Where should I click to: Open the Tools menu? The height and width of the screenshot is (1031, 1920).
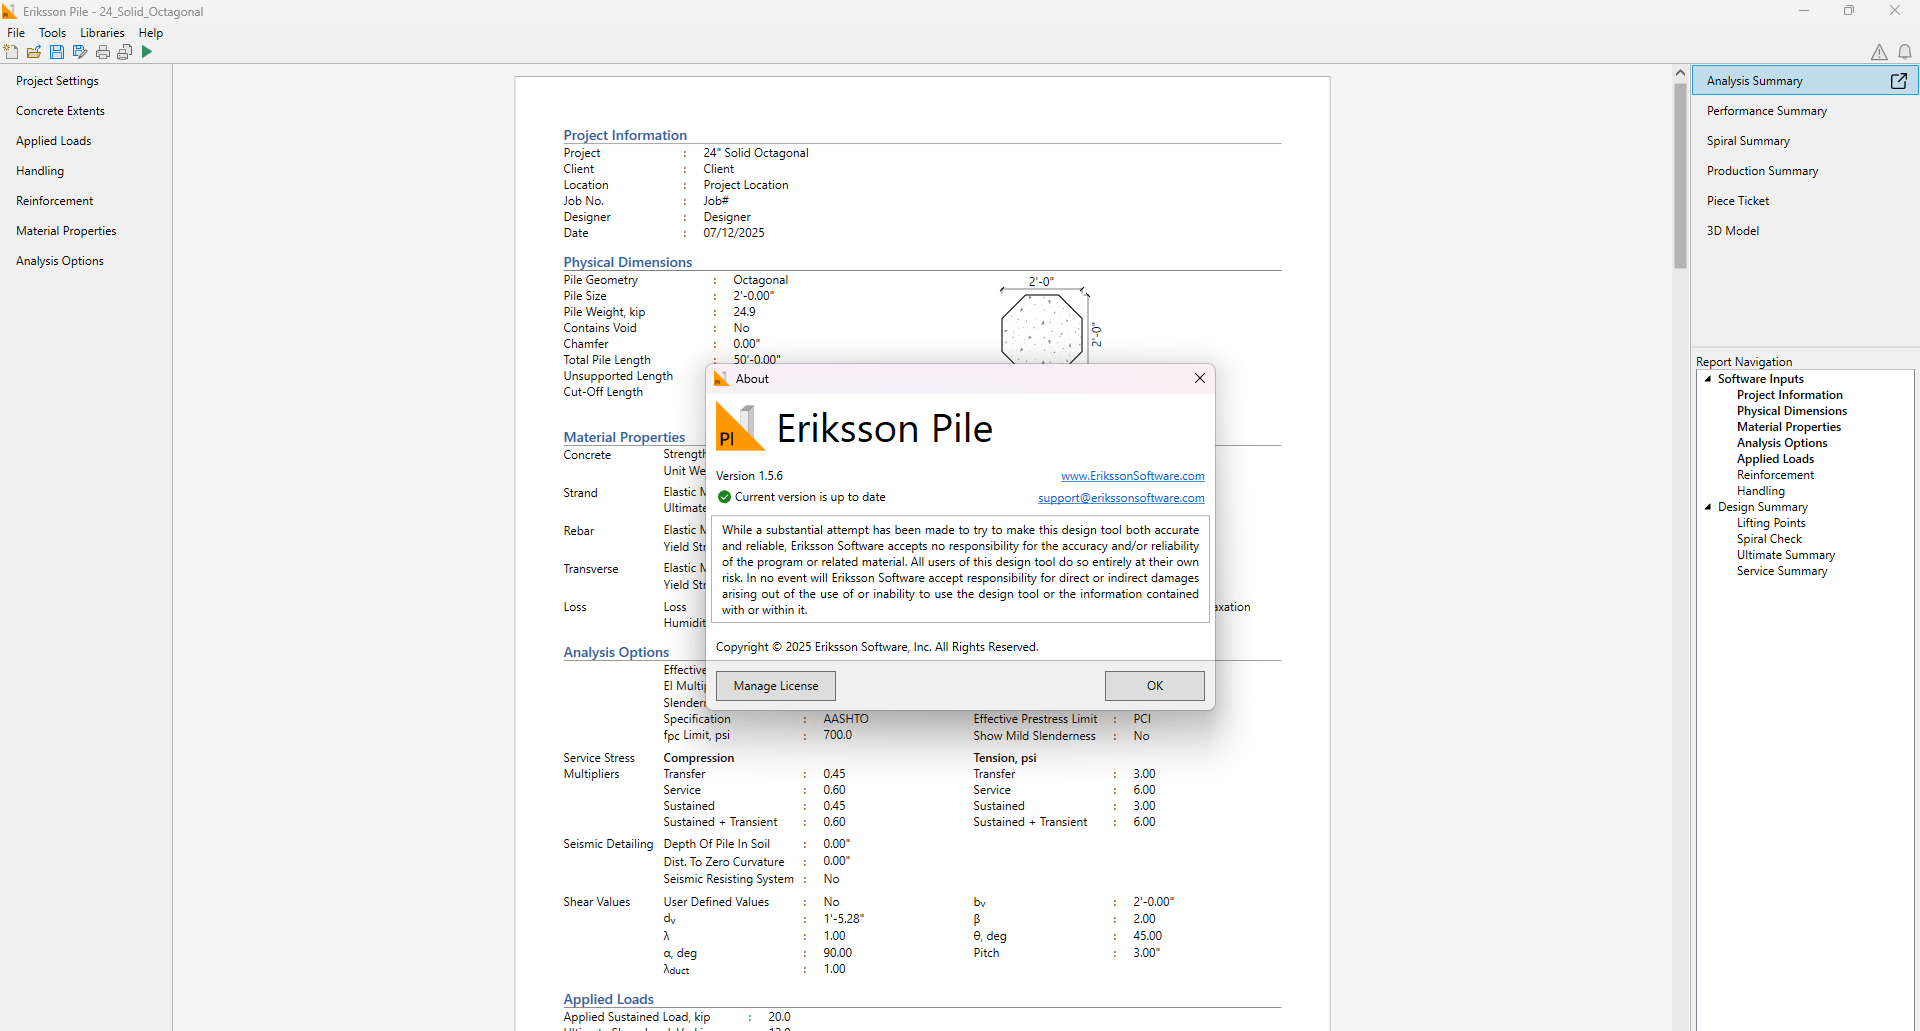(x=52, y=33)
